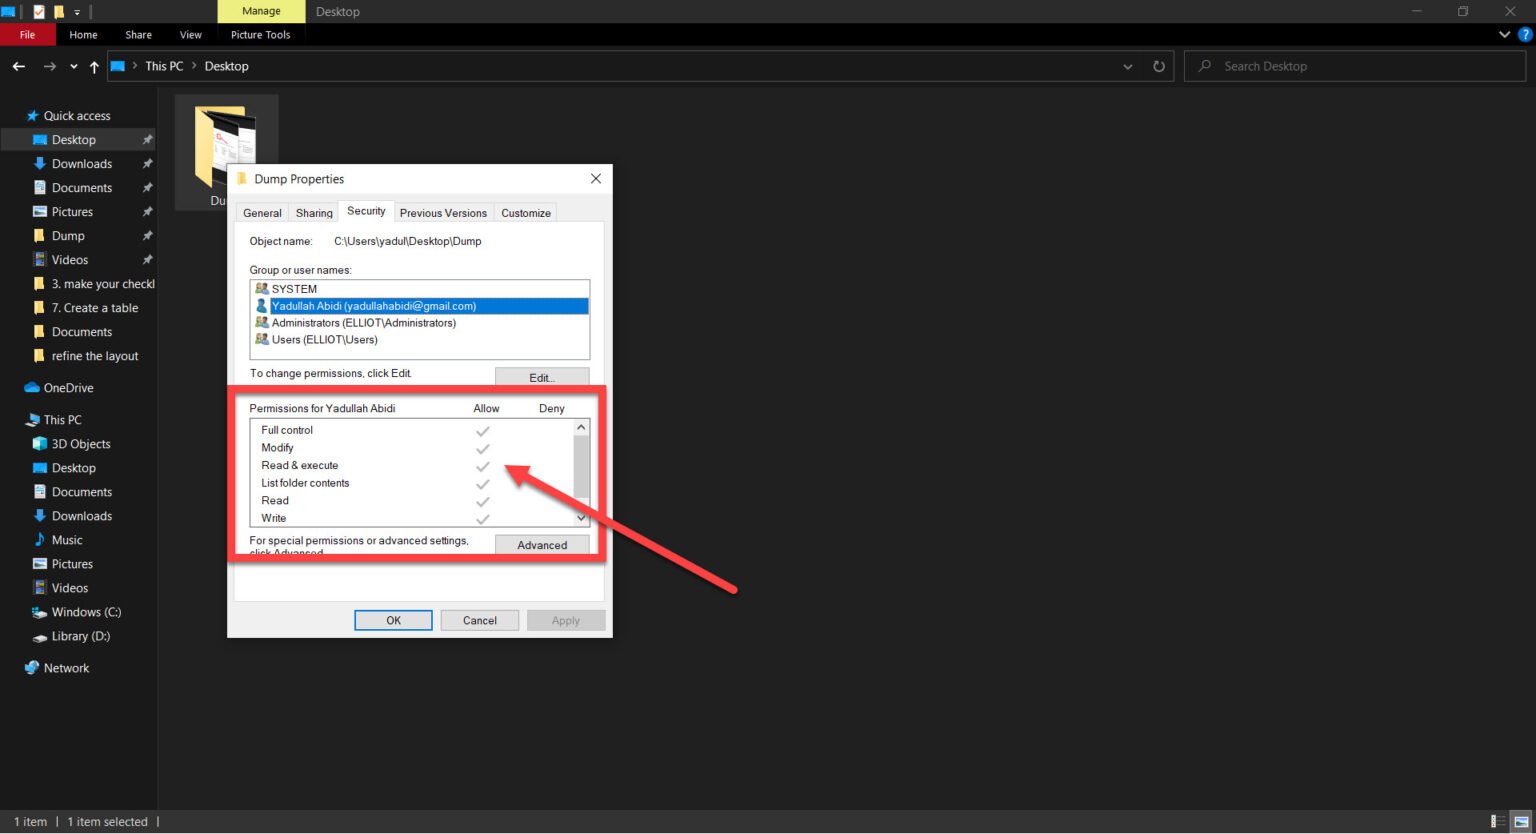This screenshot has width=1536, height=834.
Task: Switch to details view from the status bar
Action: point(1496,821)
